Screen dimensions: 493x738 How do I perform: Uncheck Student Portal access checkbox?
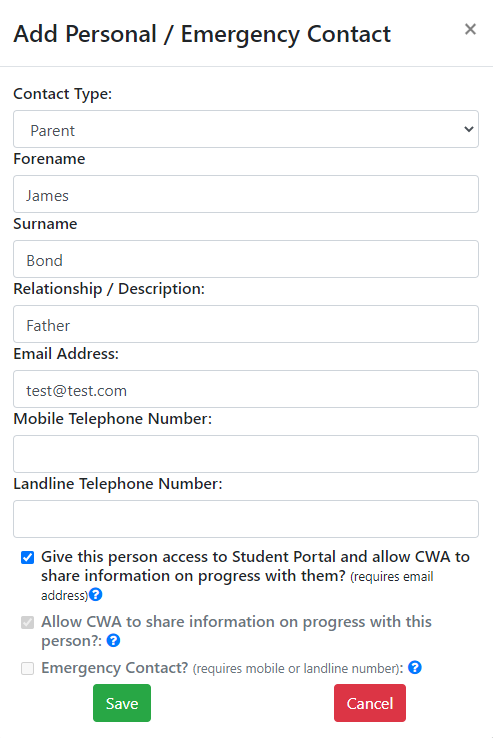27,558
